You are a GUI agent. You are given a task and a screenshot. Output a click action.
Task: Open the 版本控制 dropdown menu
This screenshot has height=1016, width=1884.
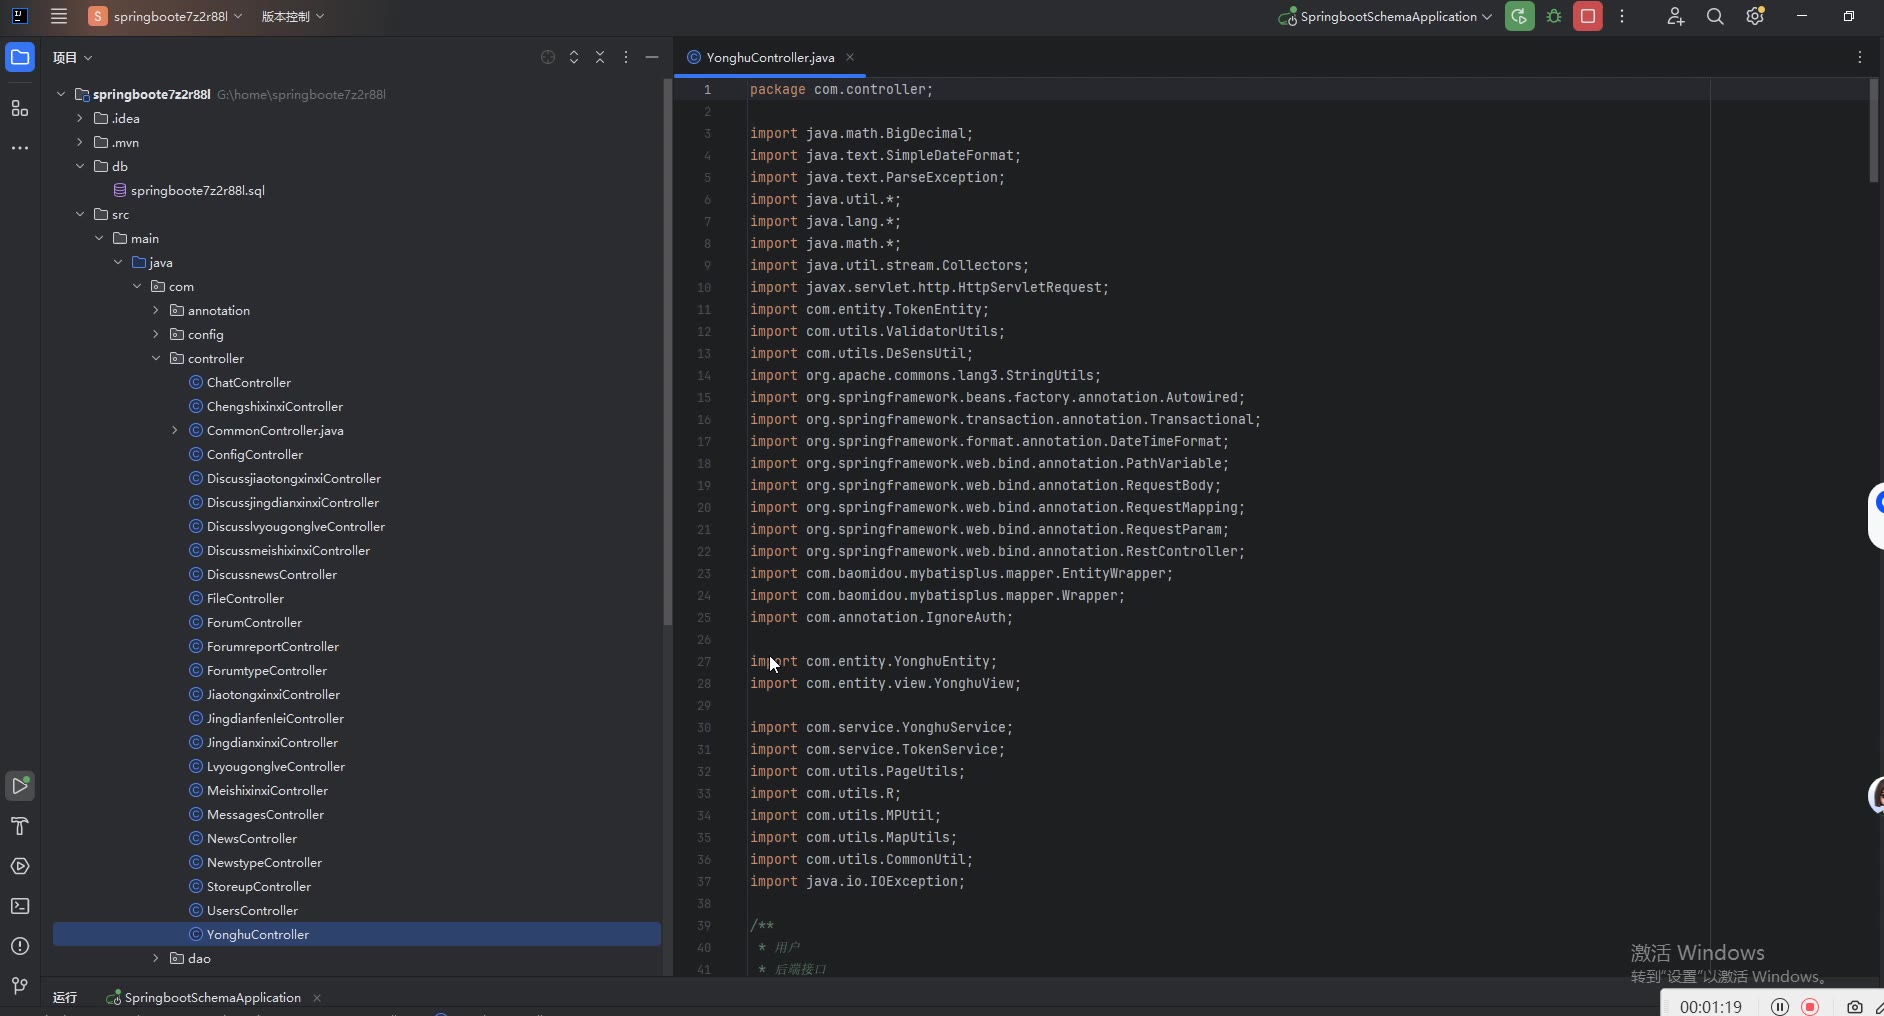click(x=292, y=17)
